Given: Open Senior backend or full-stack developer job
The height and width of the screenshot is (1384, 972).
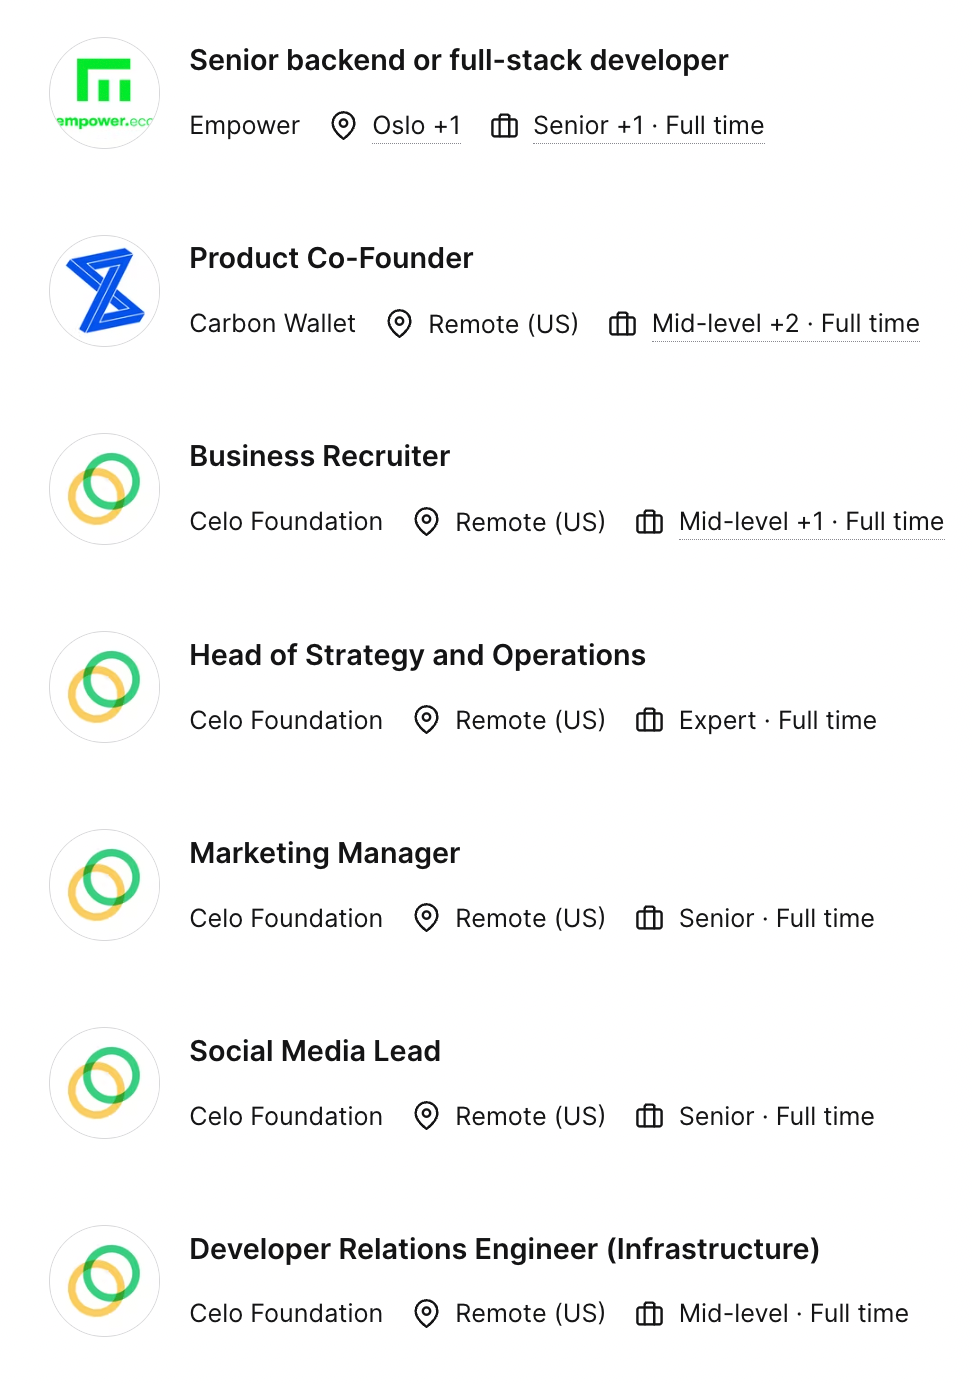Looking at the screenshot, I should pyautogui.click(x=459, y=61).
